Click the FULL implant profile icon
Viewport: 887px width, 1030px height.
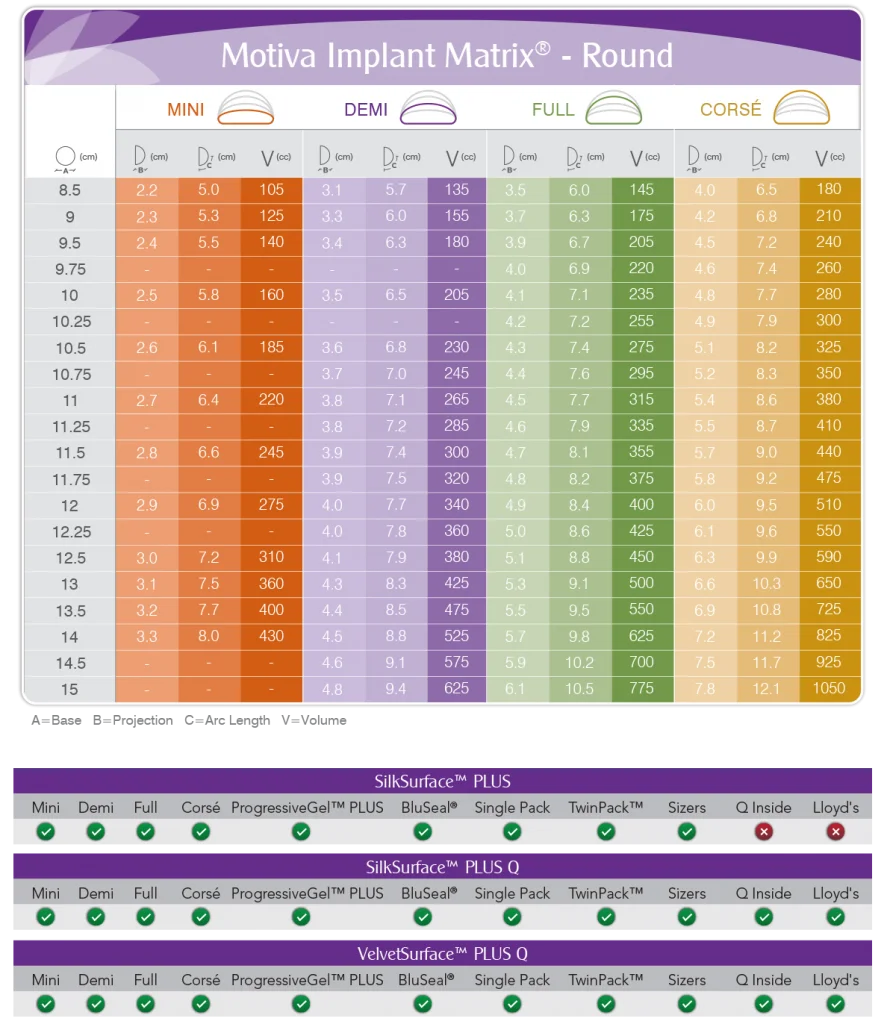pos(613,108)
